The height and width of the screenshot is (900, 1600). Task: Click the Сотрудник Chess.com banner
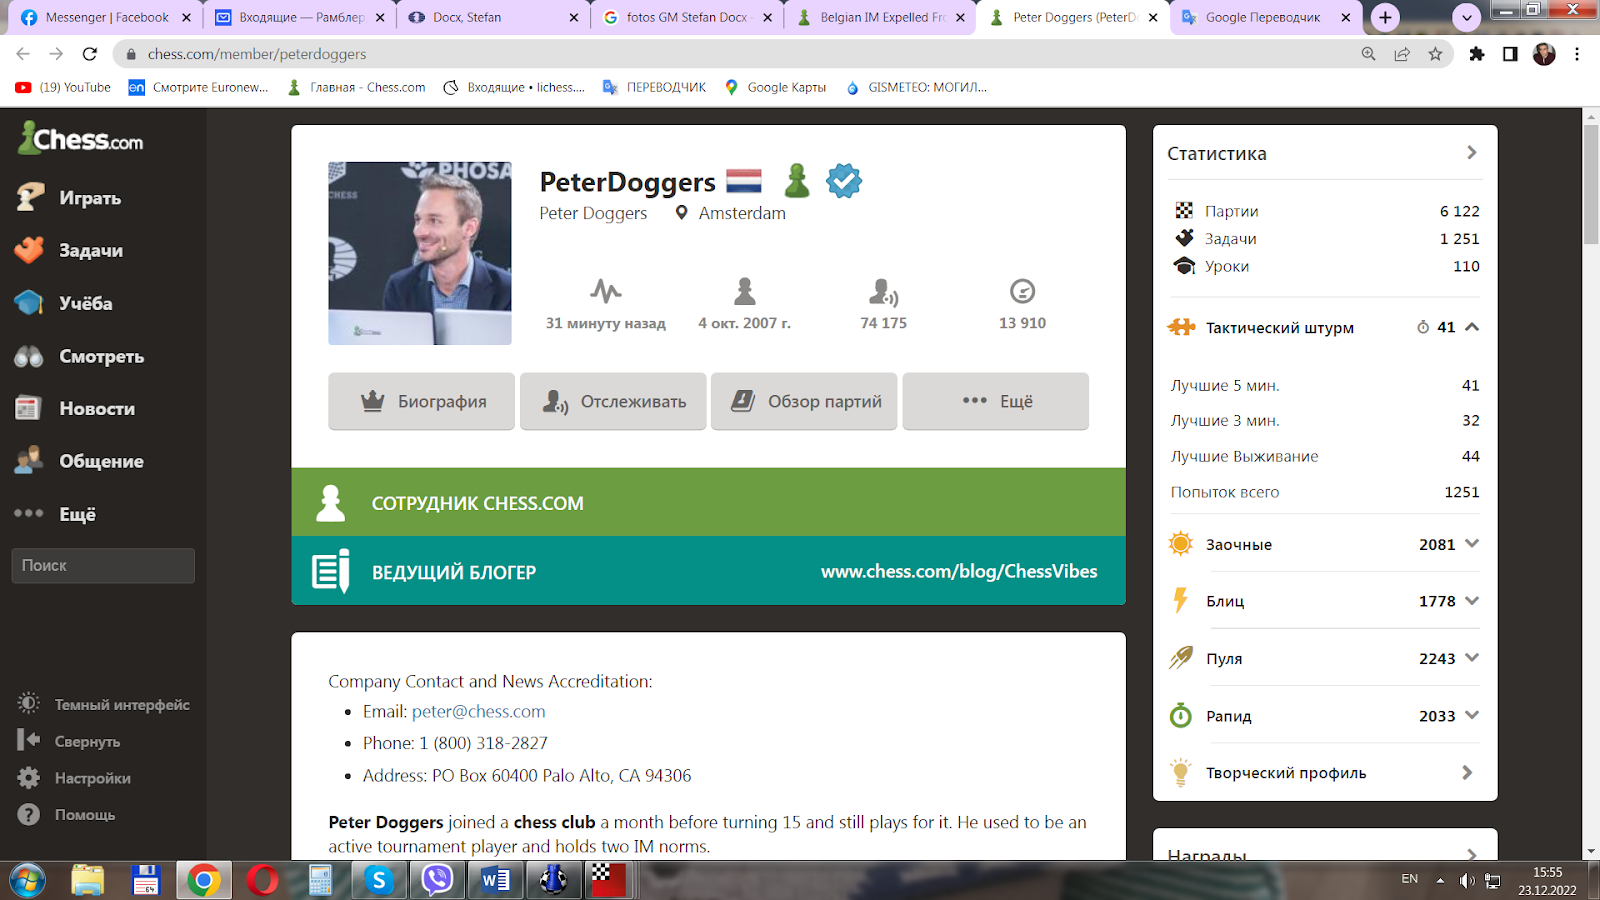(708, 502)
